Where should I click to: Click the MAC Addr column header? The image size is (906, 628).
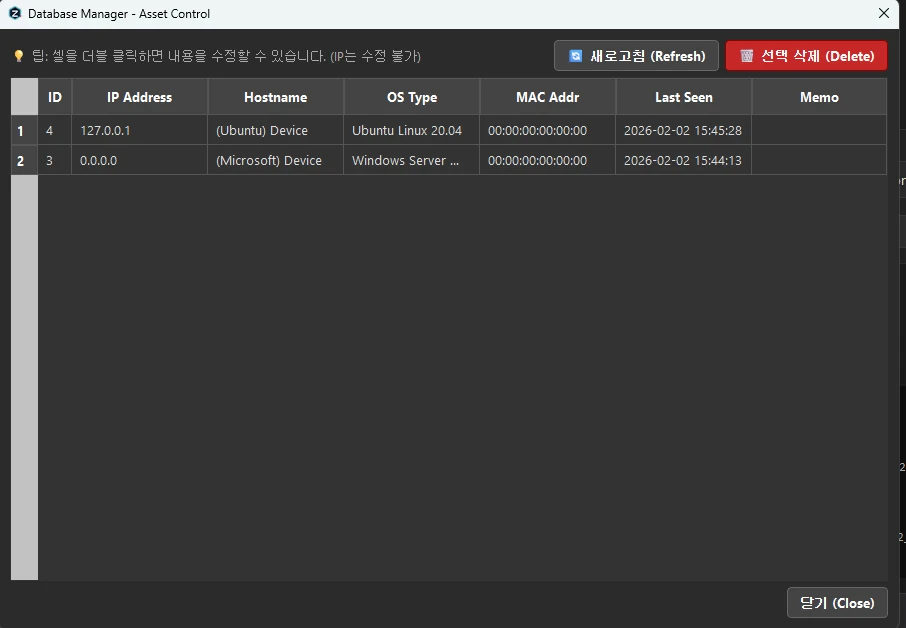click(547, 97)
